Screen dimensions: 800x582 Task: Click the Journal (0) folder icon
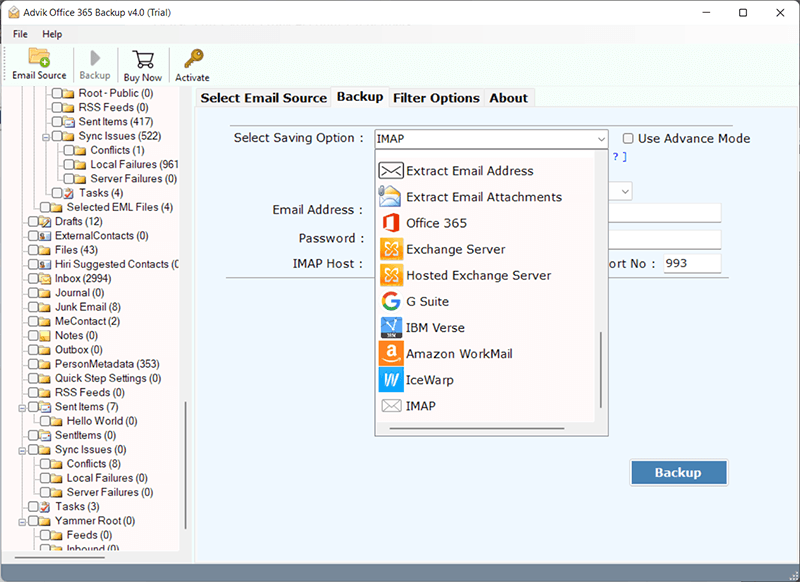tap(45, 293)
